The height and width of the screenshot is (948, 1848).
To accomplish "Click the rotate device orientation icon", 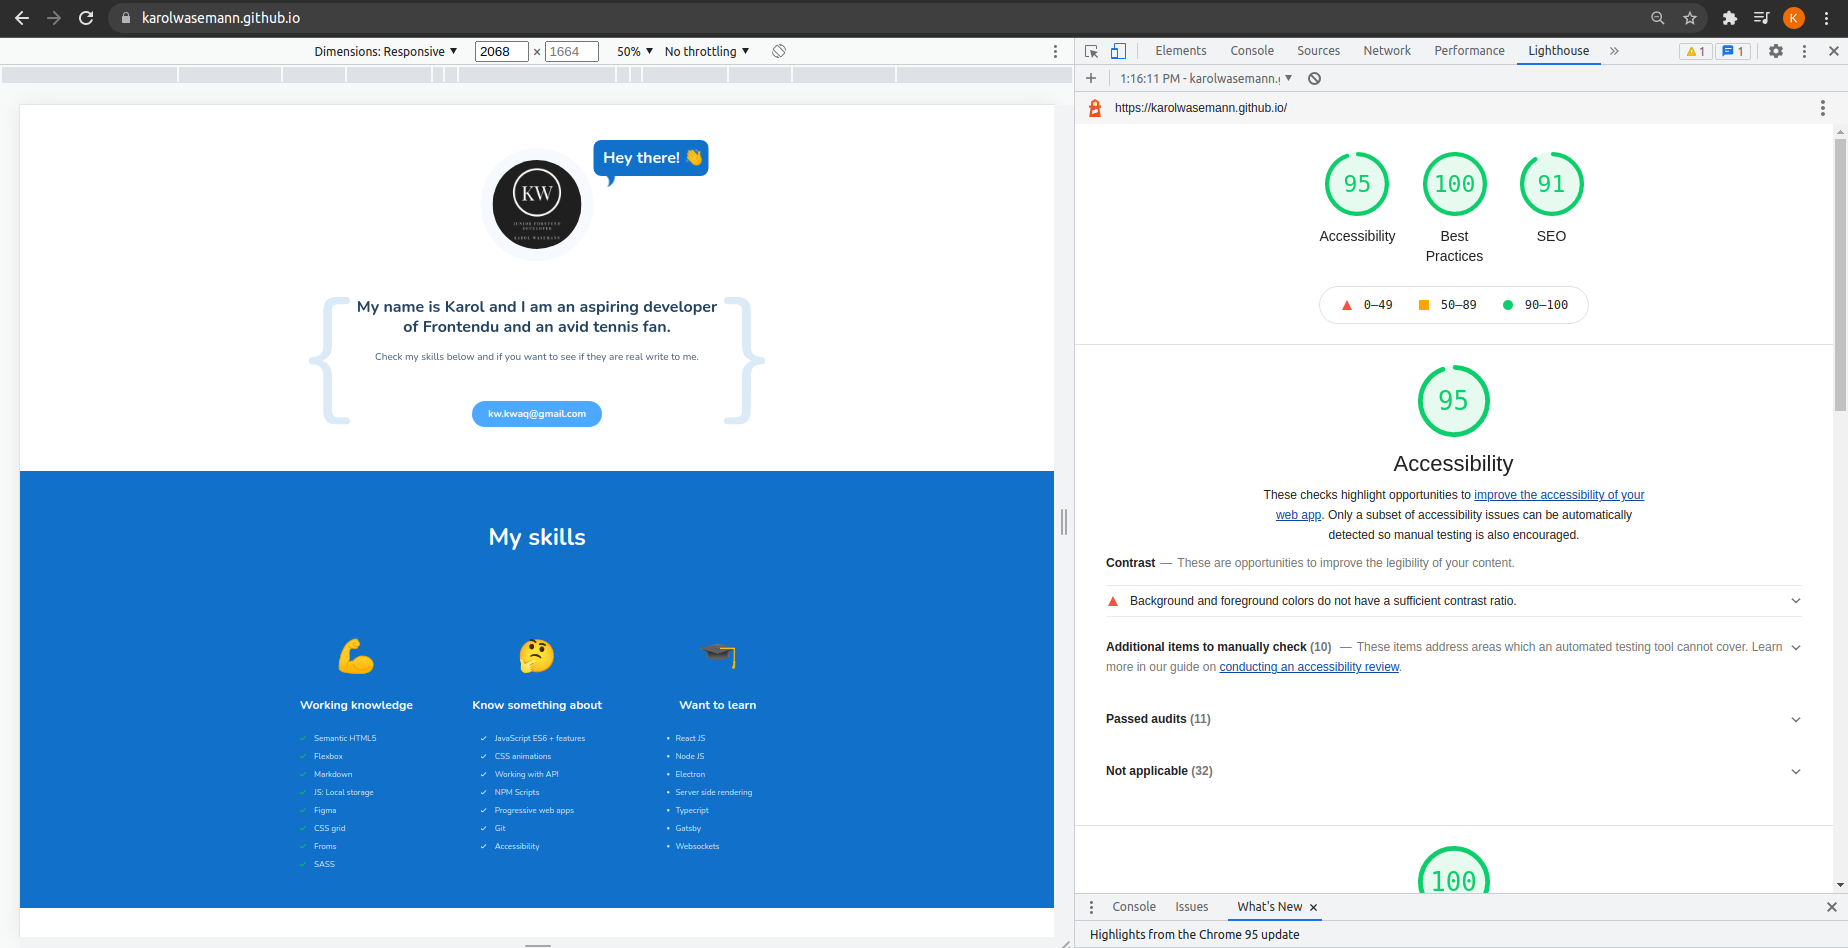I will point(779,51).
